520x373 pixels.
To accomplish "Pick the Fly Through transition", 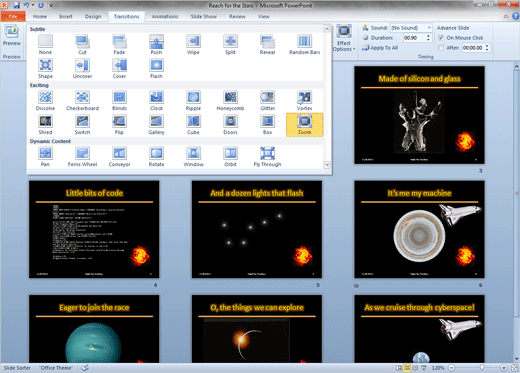I will tap(267, 157).
